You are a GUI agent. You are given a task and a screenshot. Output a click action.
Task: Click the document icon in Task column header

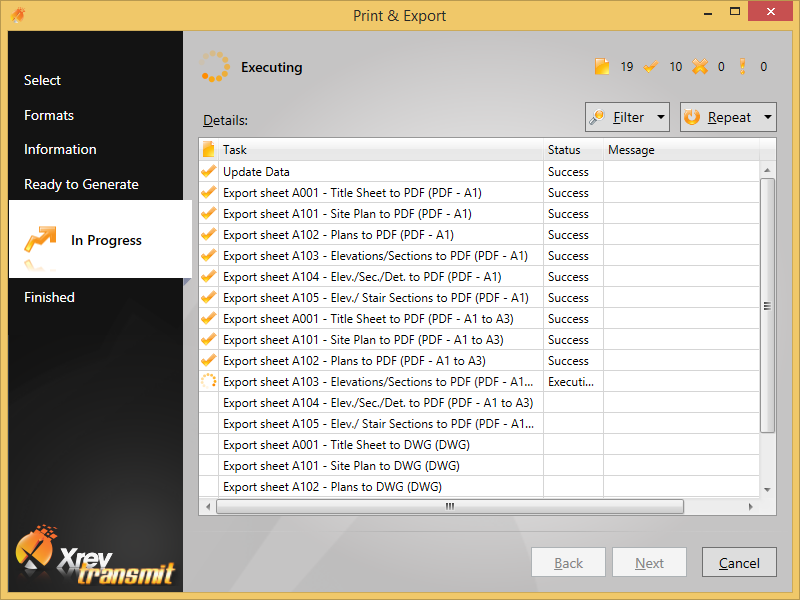pyautogui.click(x=208, y=149)
